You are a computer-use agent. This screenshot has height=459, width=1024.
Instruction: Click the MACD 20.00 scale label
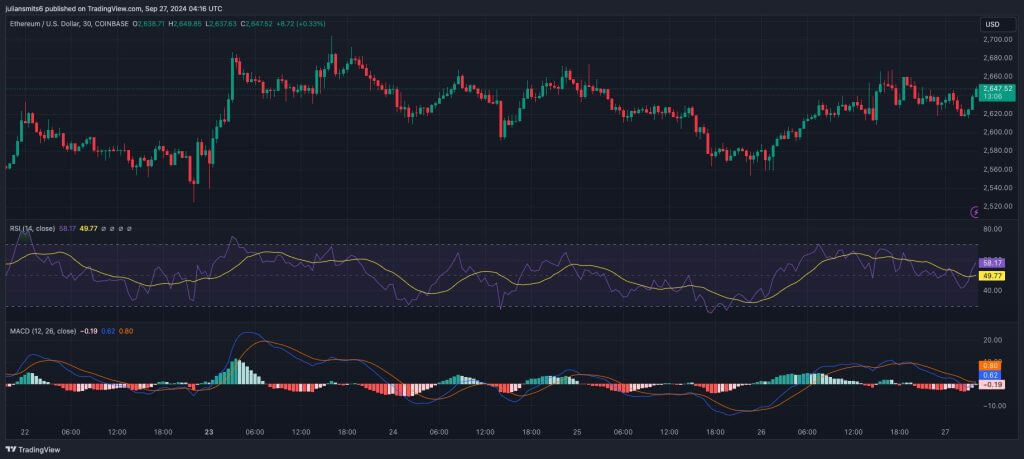click(x=992, y=340)
